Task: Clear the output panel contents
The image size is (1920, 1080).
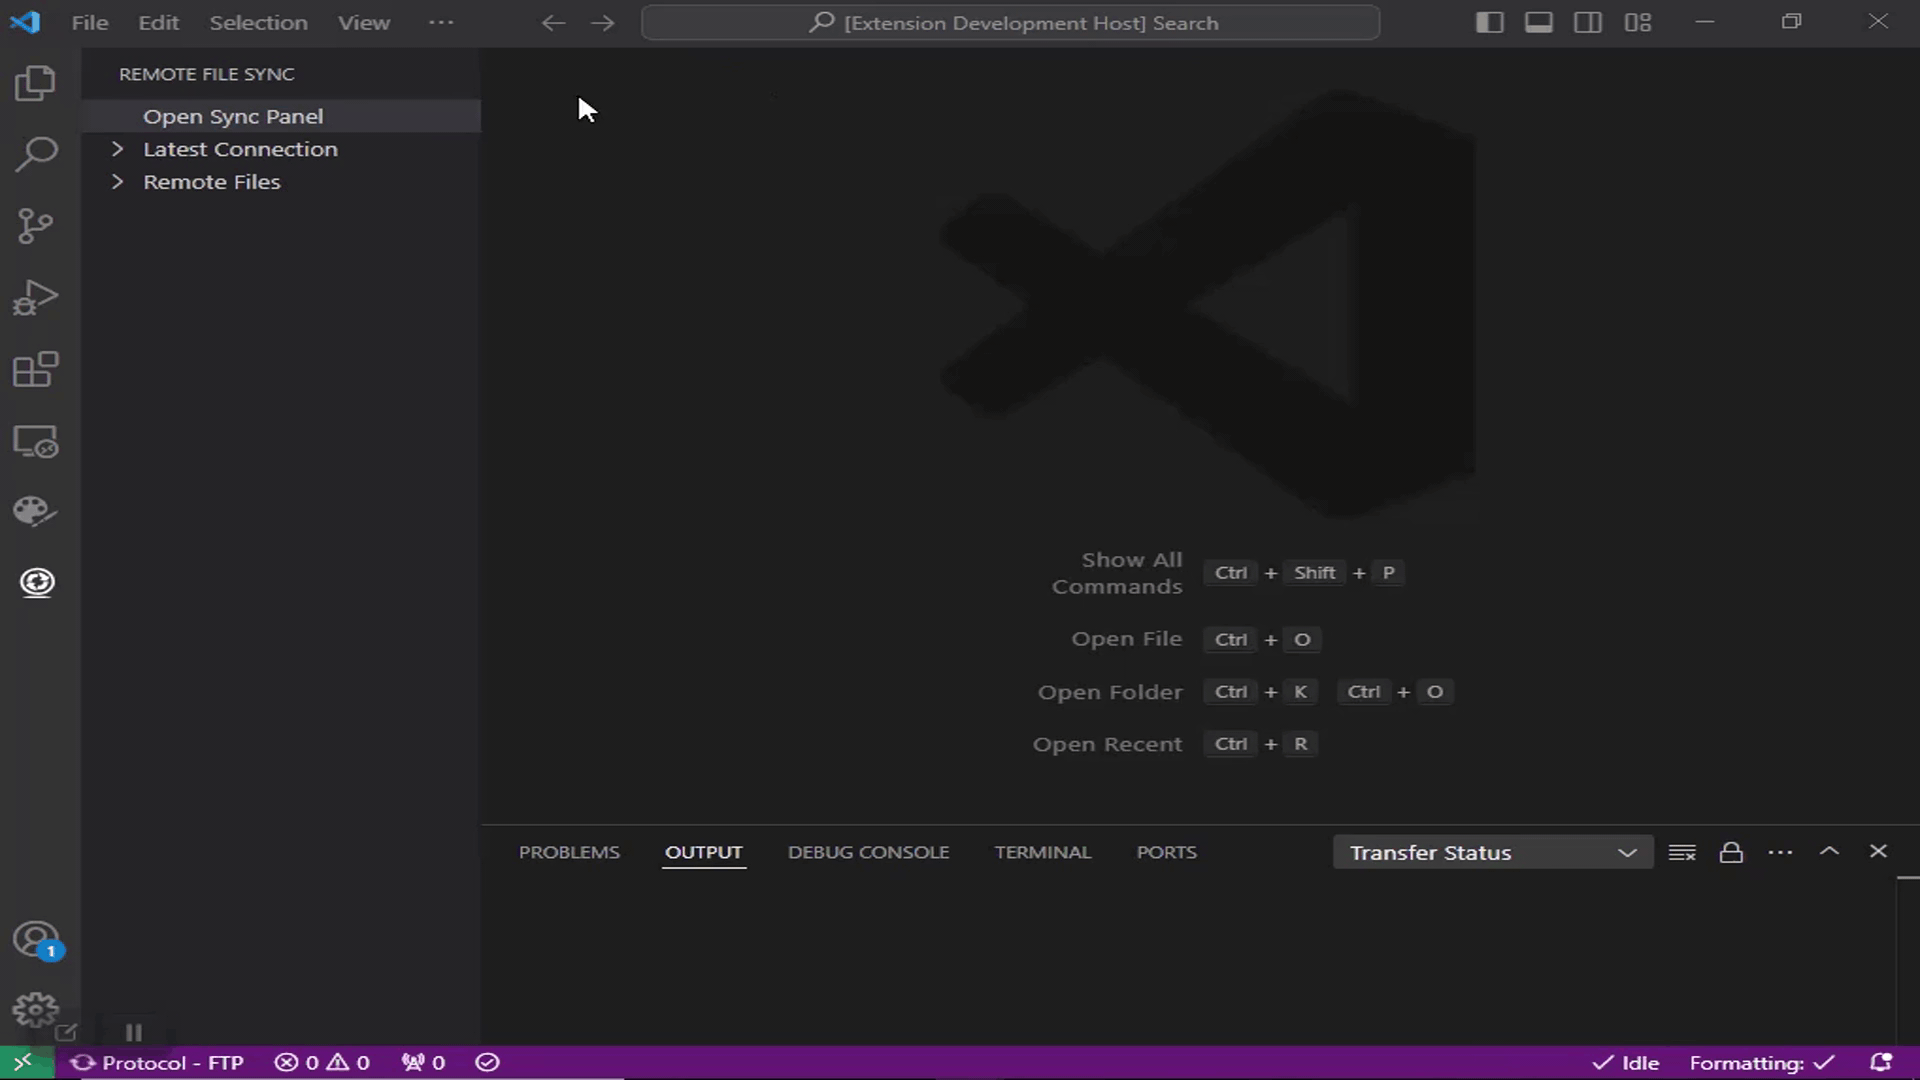Action: [1682, 852]
